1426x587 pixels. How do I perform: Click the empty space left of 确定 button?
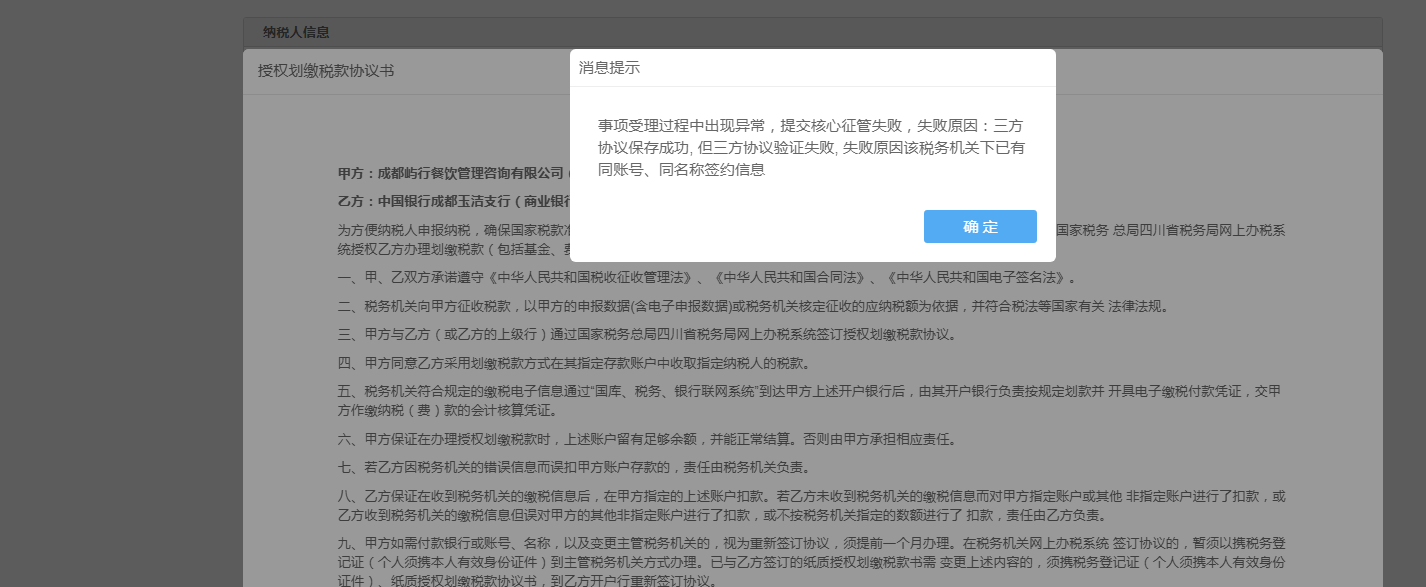[x=750, y=227]
